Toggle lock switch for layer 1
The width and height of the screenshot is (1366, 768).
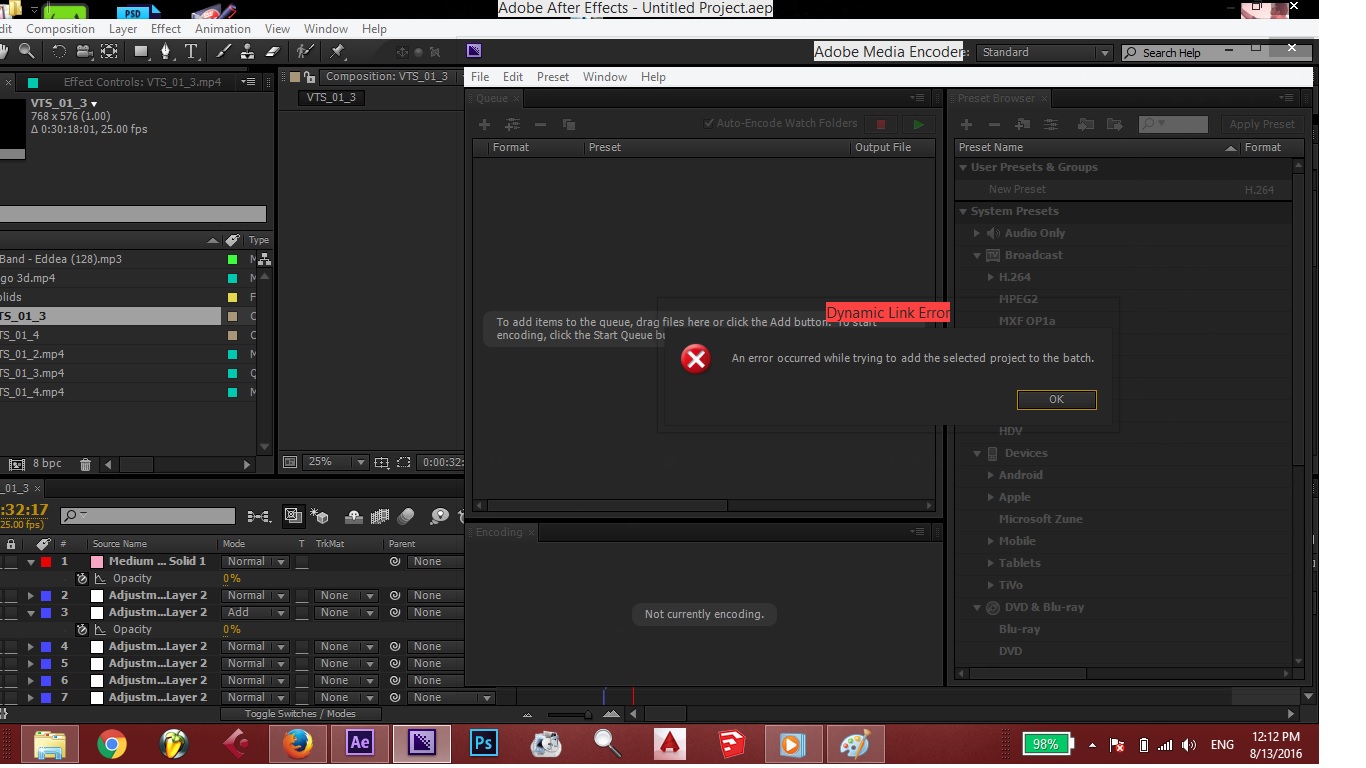pos(11,561)
